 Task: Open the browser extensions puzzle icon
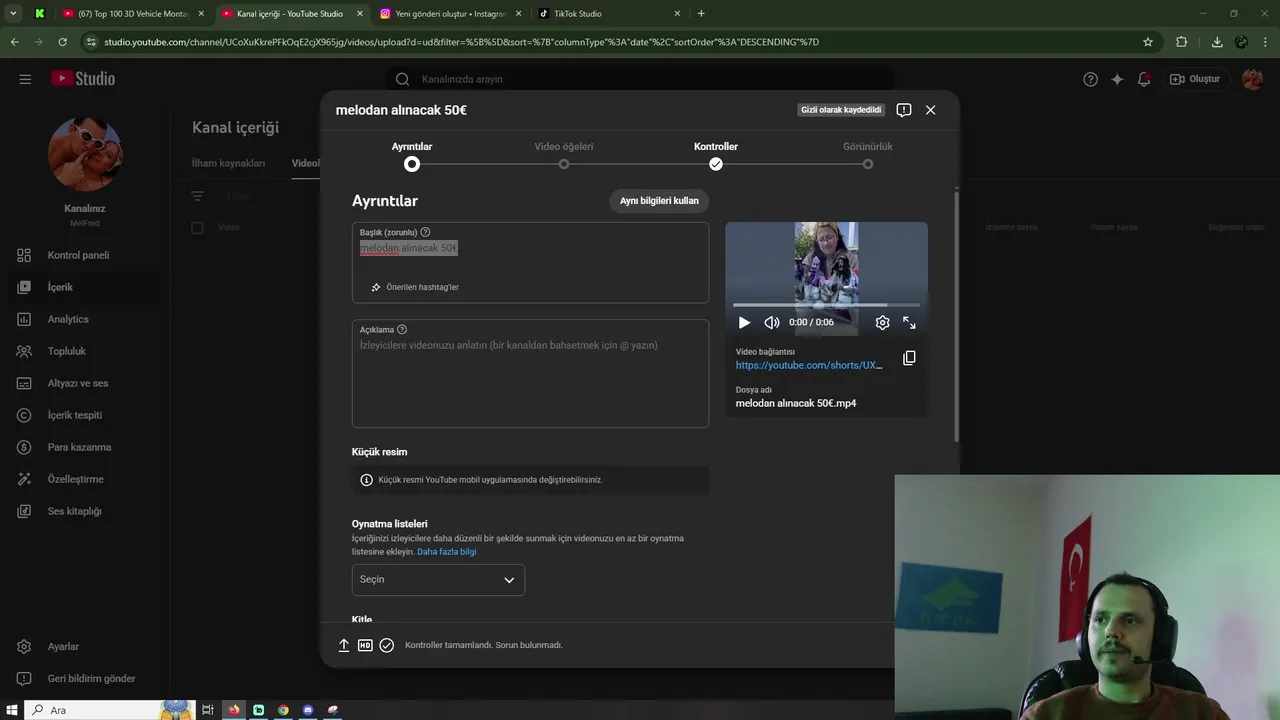pyautogui.click(x=1182, y=42)
